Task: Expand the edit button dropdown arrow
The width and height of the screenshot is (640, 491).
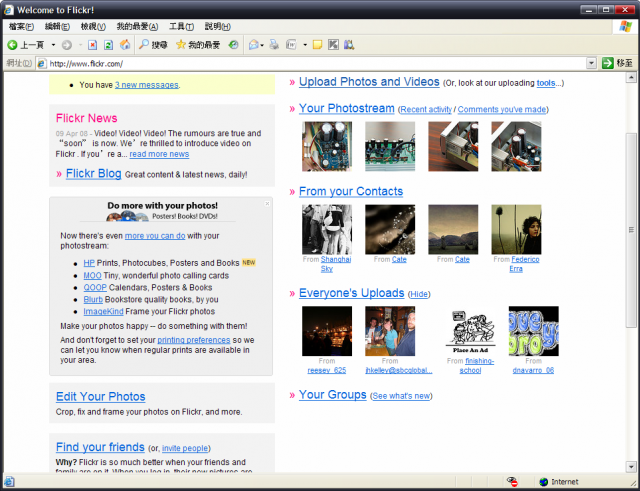Action: 305,45
